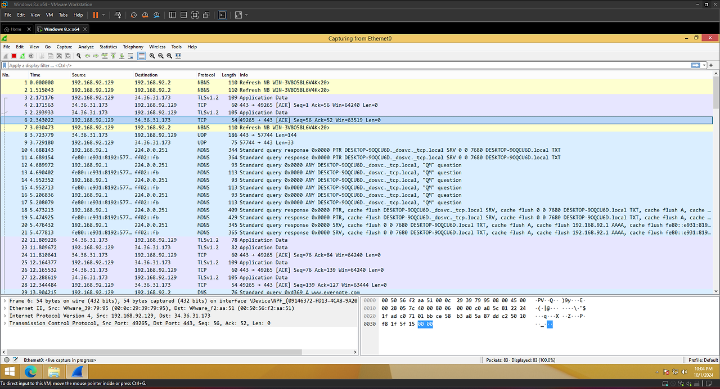This screenshot has height=389, width=720.
Task: Open Wireshark Wireless menu
Action: 157,47
